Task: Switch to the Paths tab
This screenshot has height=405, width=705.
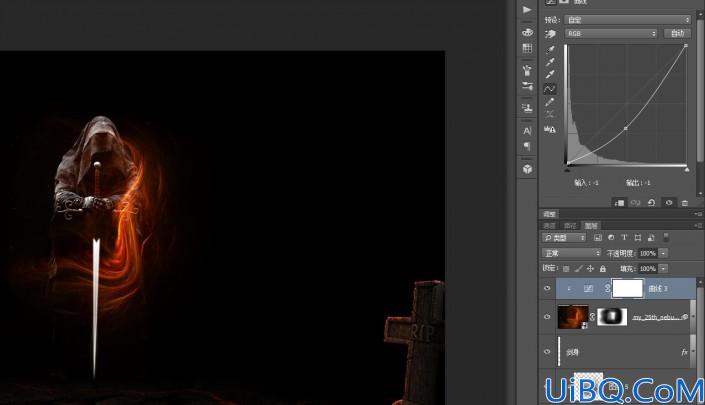Action: click(570, 226)
